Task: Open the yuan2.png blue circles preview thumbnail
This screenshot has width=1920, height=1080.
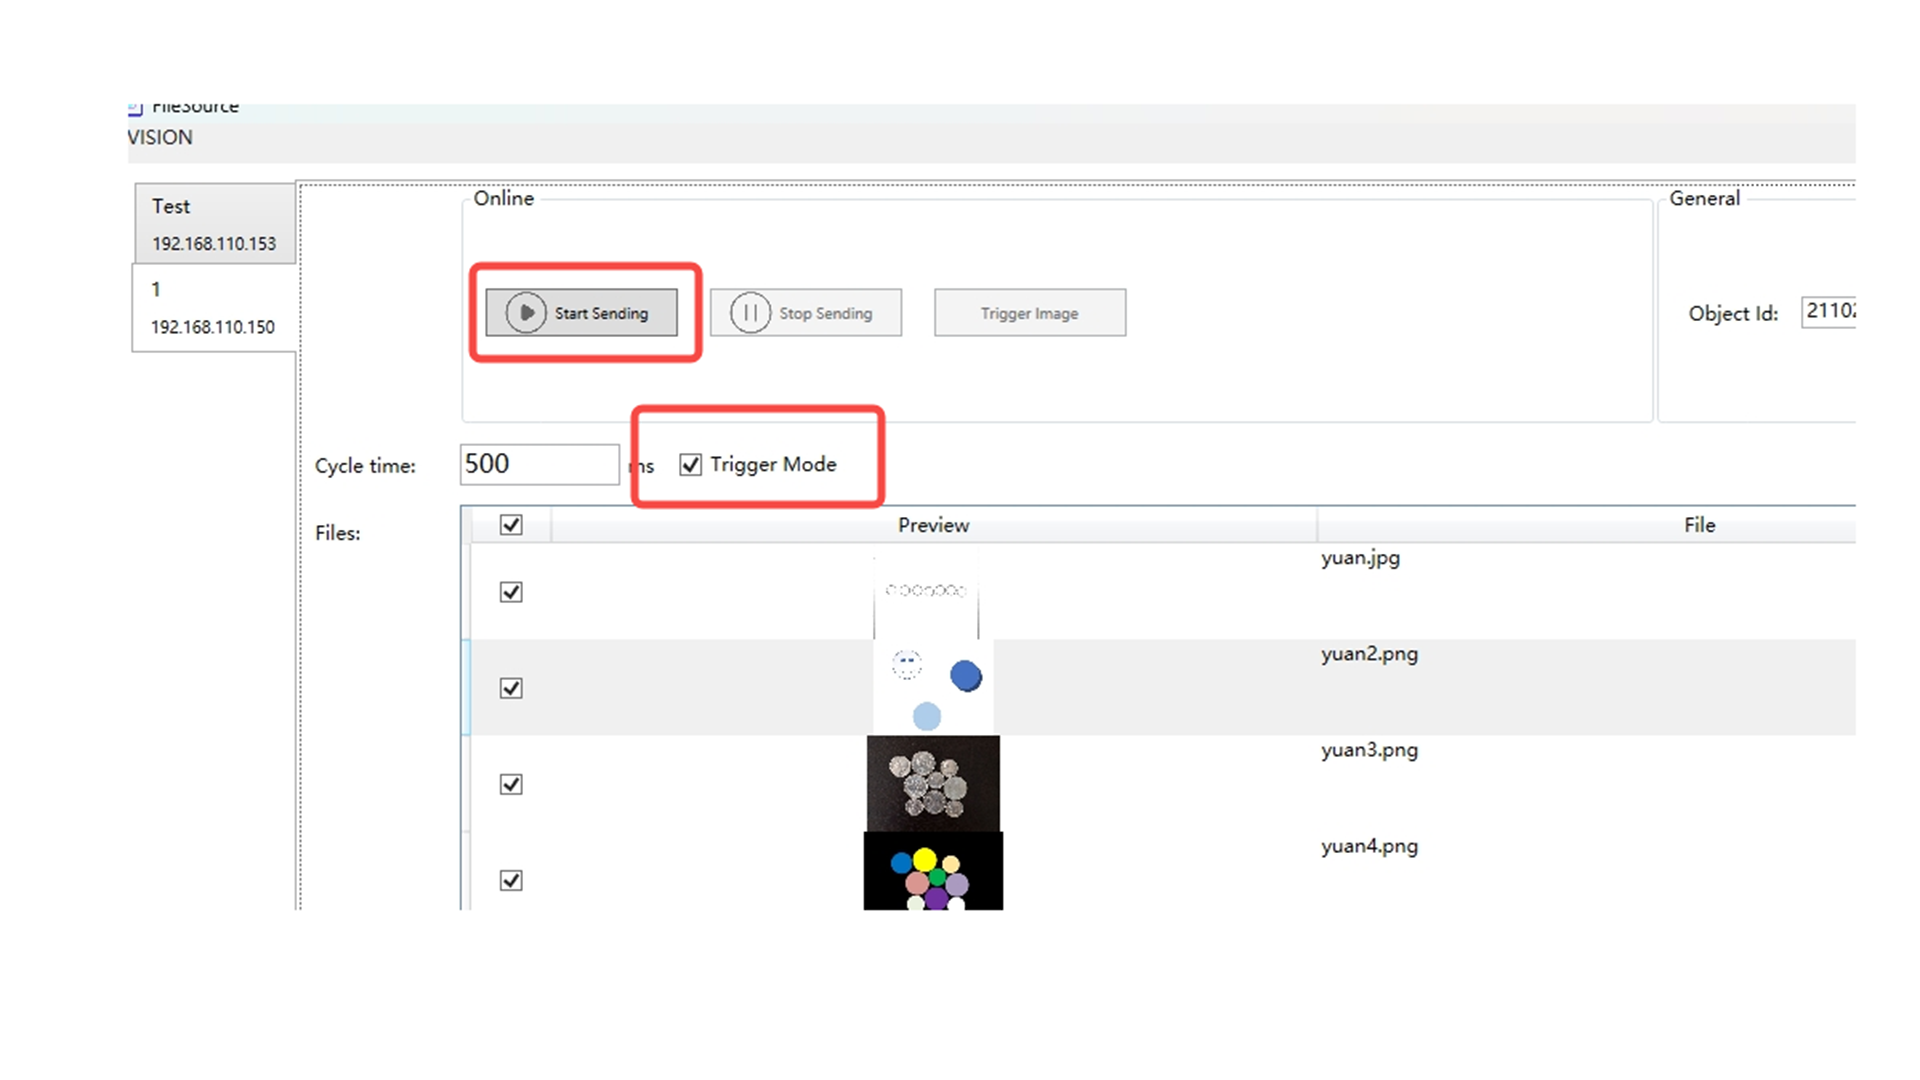Action: click(x=933, y=687)
